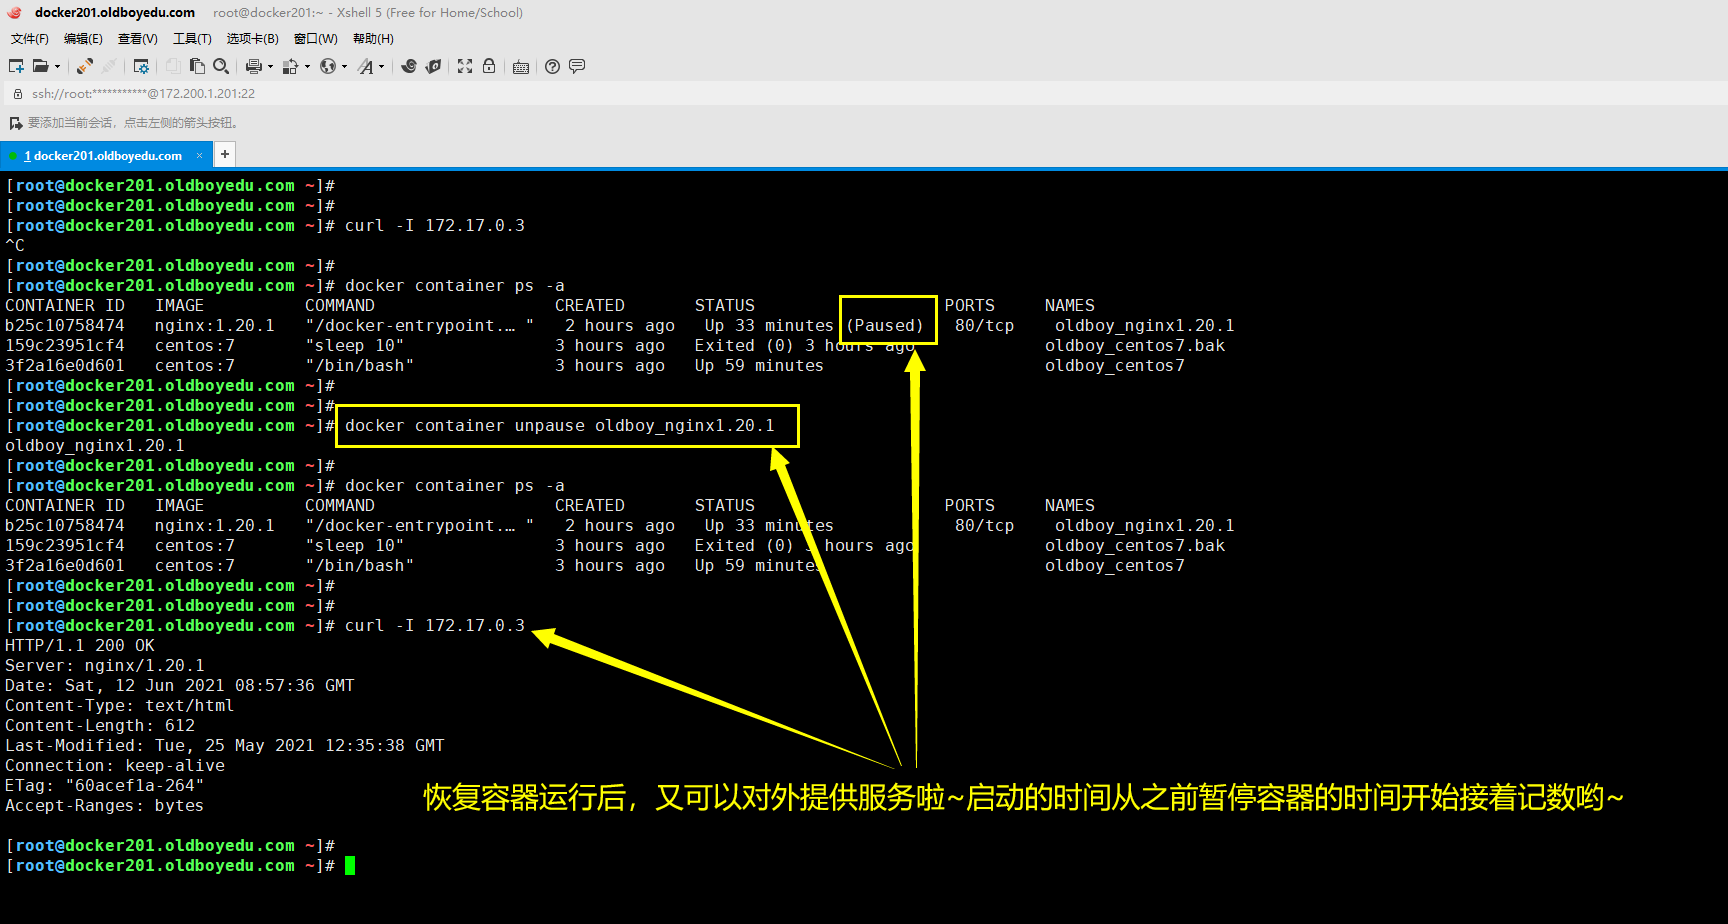Image resolution: width=1728 pixels, height=924 pixels.
Task: Click the Find magnifier icon
Action: pyautogui.click(x=221, y=66)
